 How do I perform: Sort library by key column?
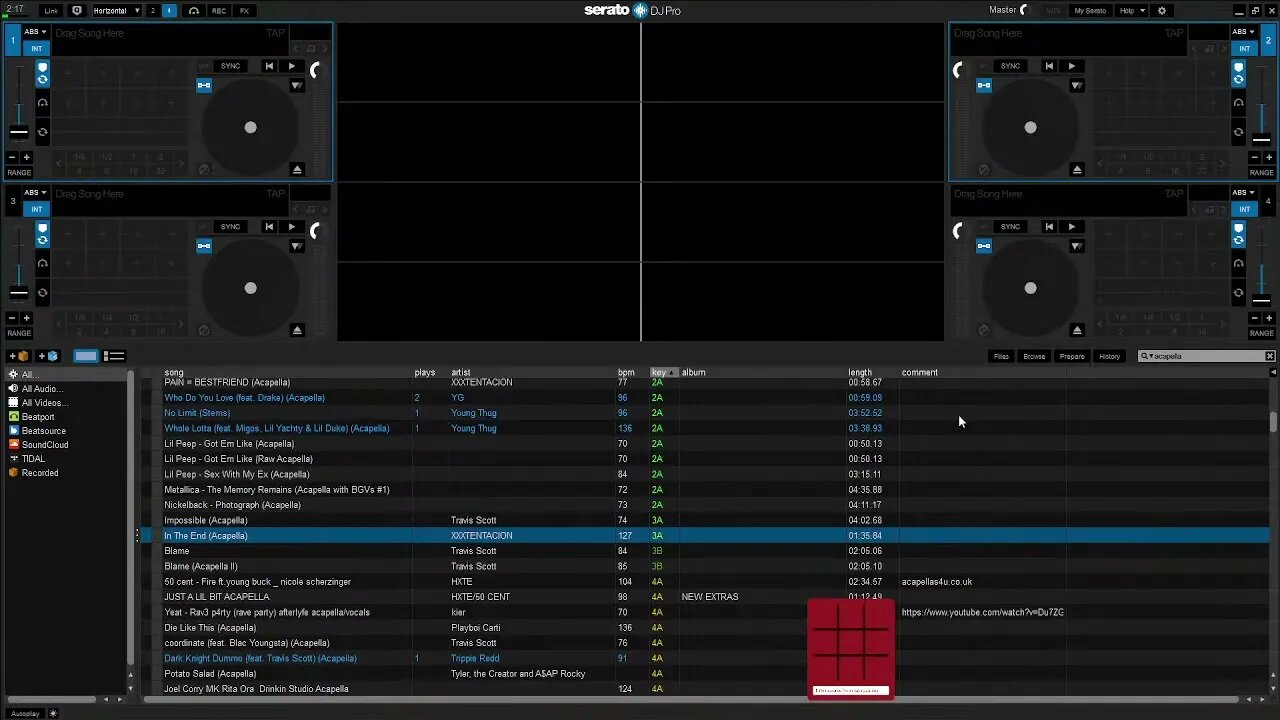664,372
